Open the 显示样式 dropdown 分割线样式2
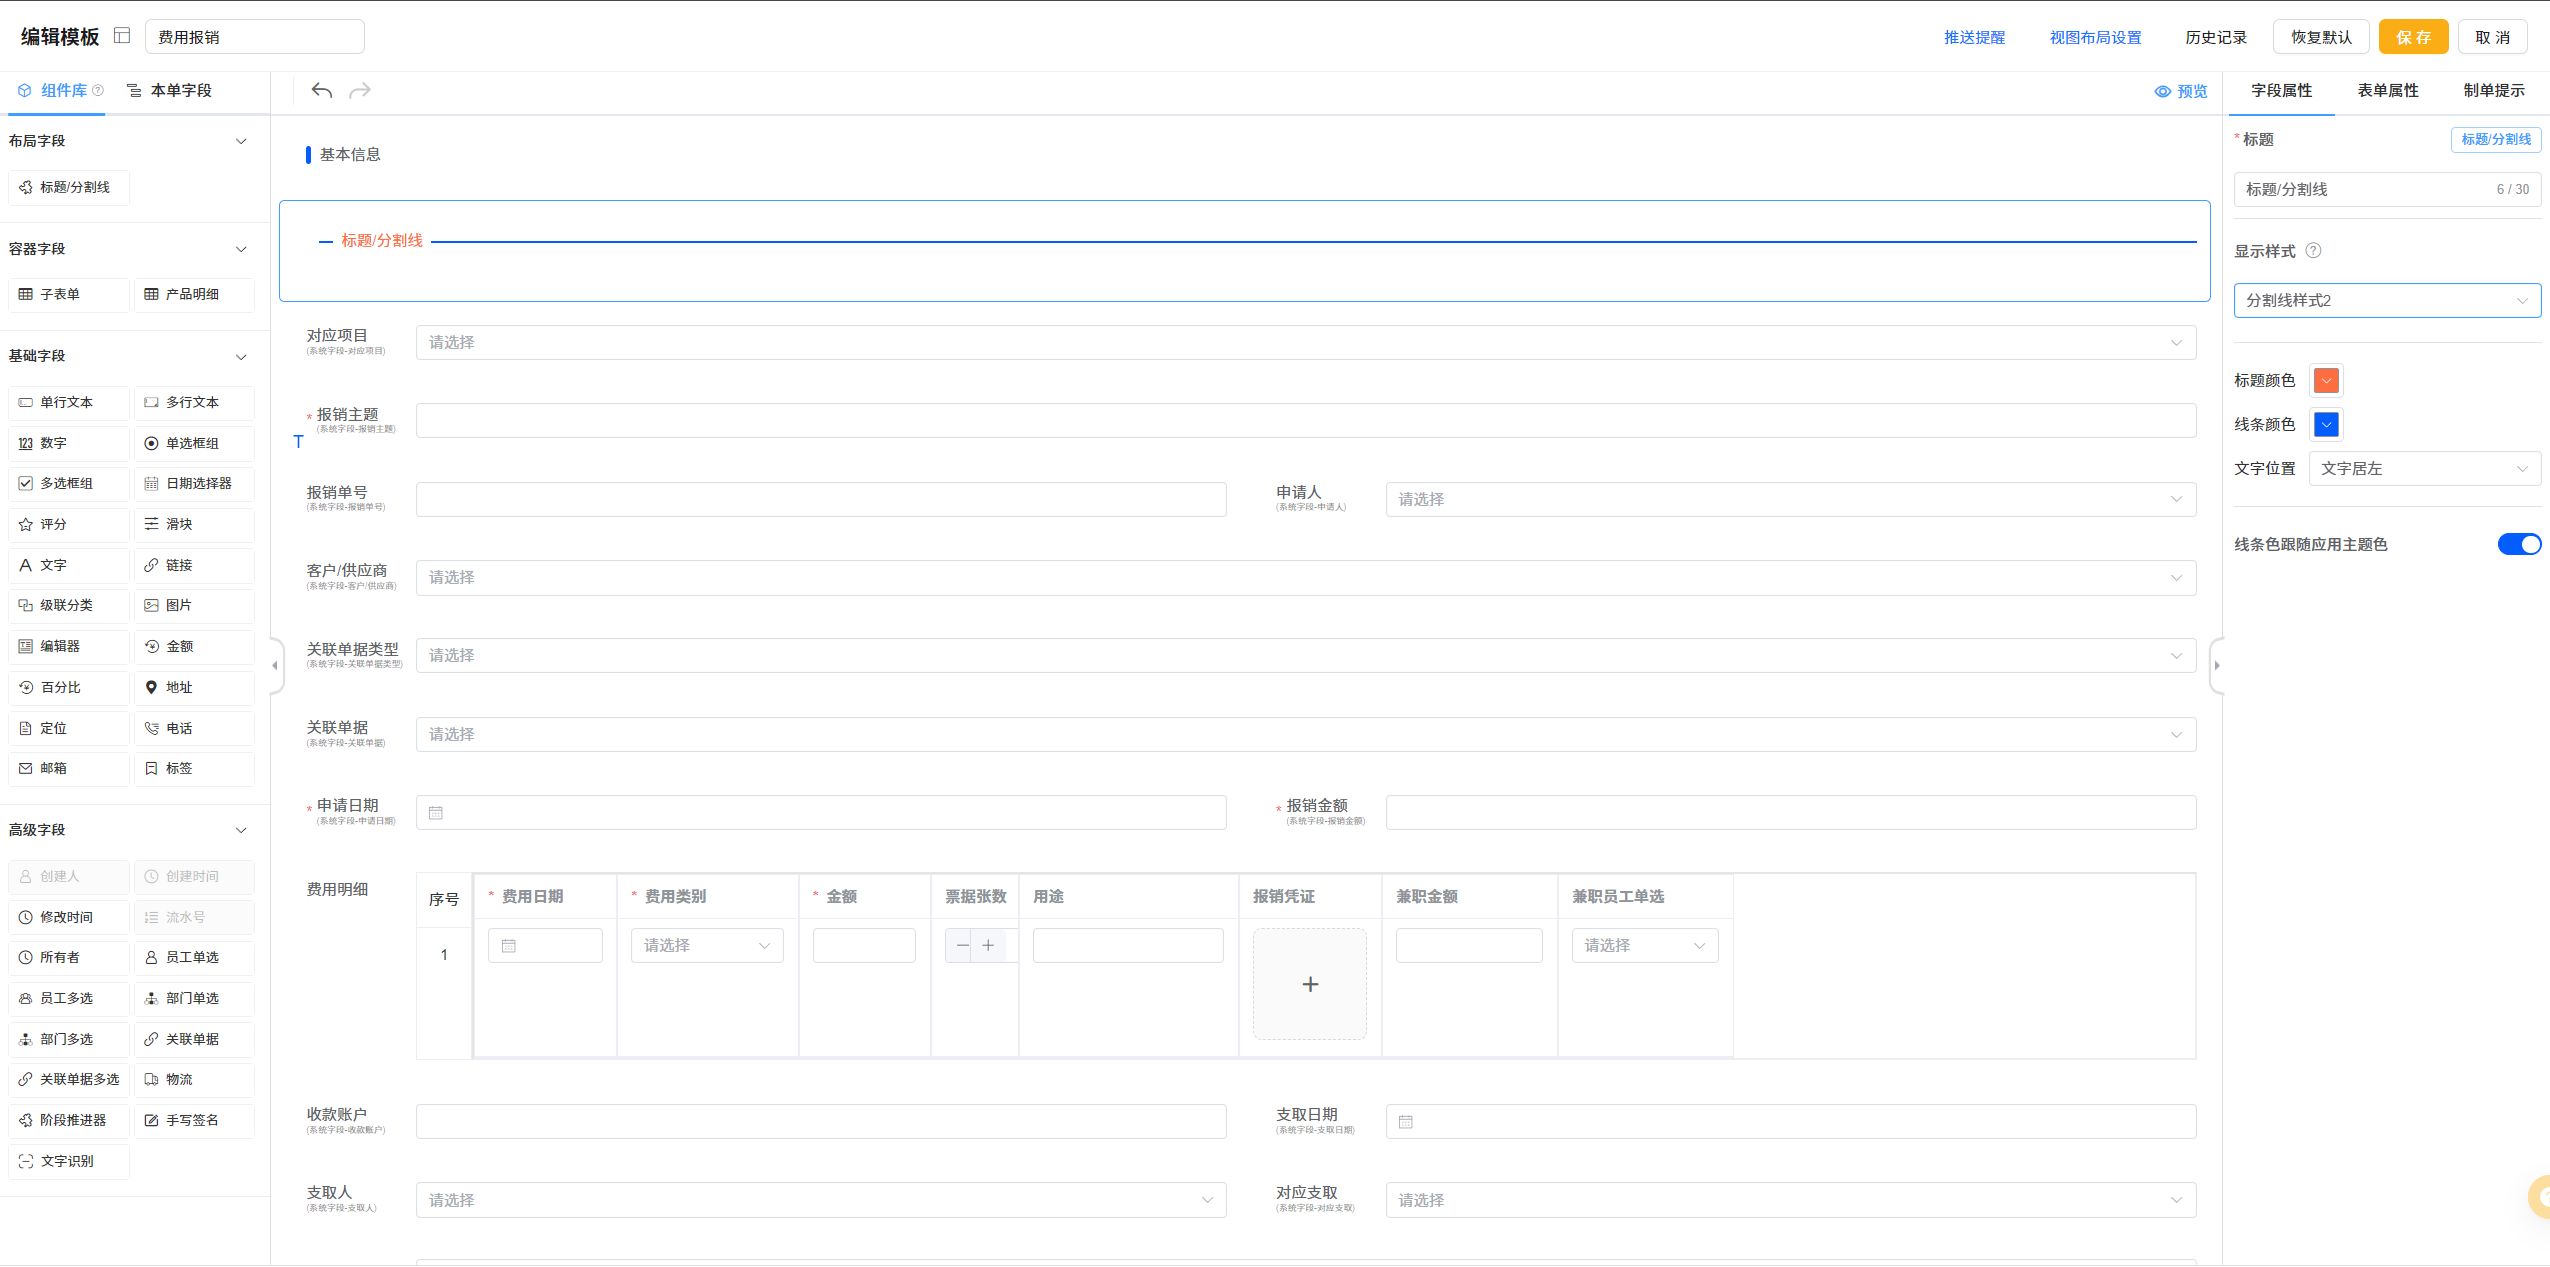The image size is (2550, 1267). click(2386, 301)
